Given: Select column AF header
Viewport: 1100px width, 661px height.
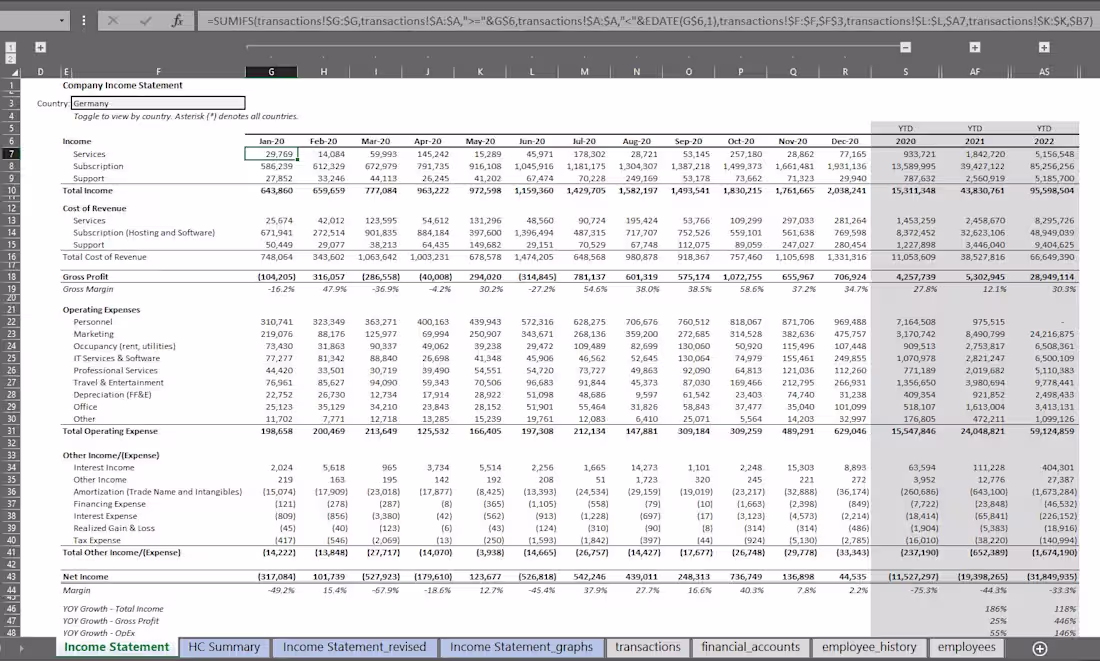Looking at the screenshot, I should [x=974, y=72].
